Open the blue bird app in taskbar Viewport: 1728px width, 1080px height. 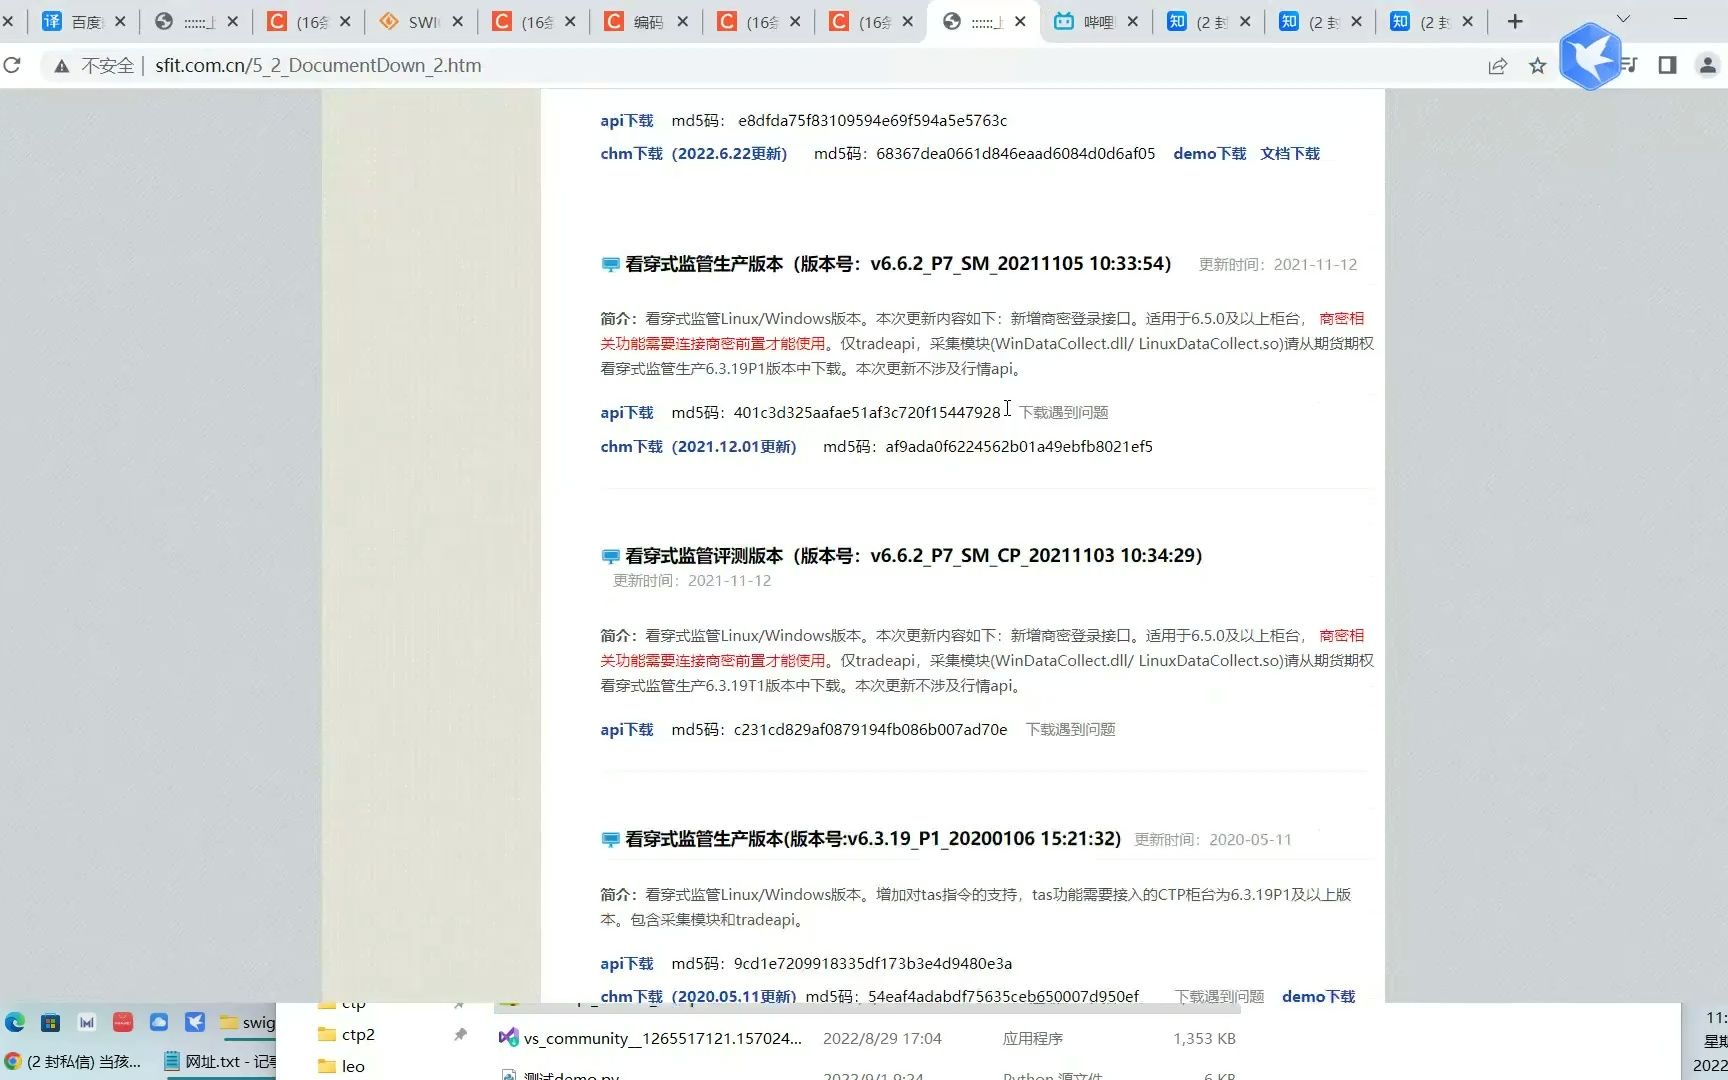(195, 1022)
